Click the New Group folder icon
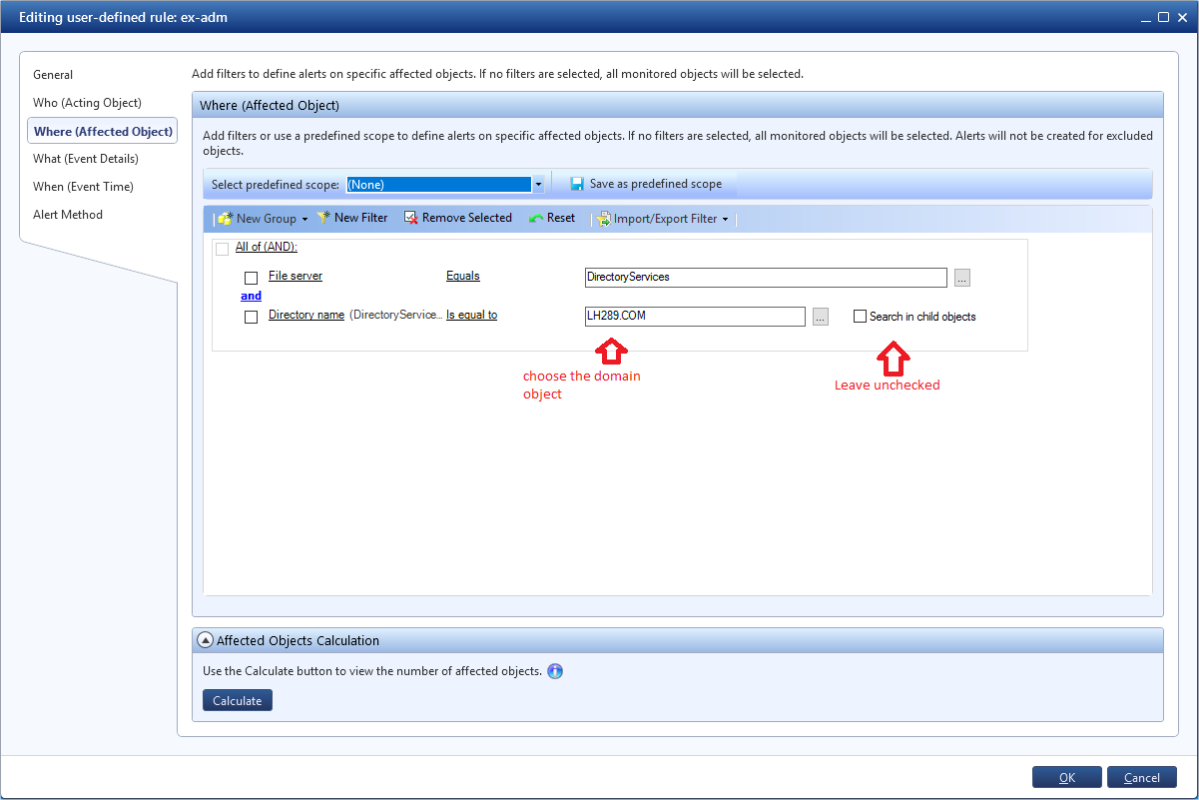Screen dimensions: 1199x800 click(x=225, y=219)
